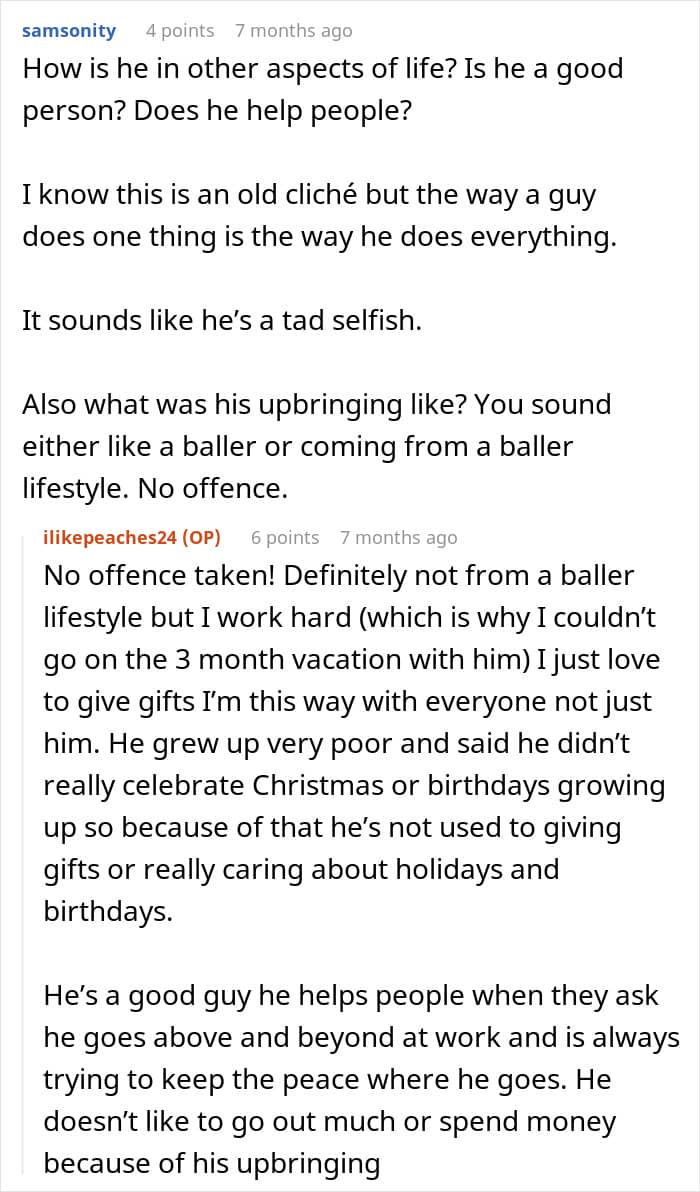Viewport: 700px width, 1192px height.
Task: Click the paragraph starting "Also what was his upbringing"
Action: [316, 447]
